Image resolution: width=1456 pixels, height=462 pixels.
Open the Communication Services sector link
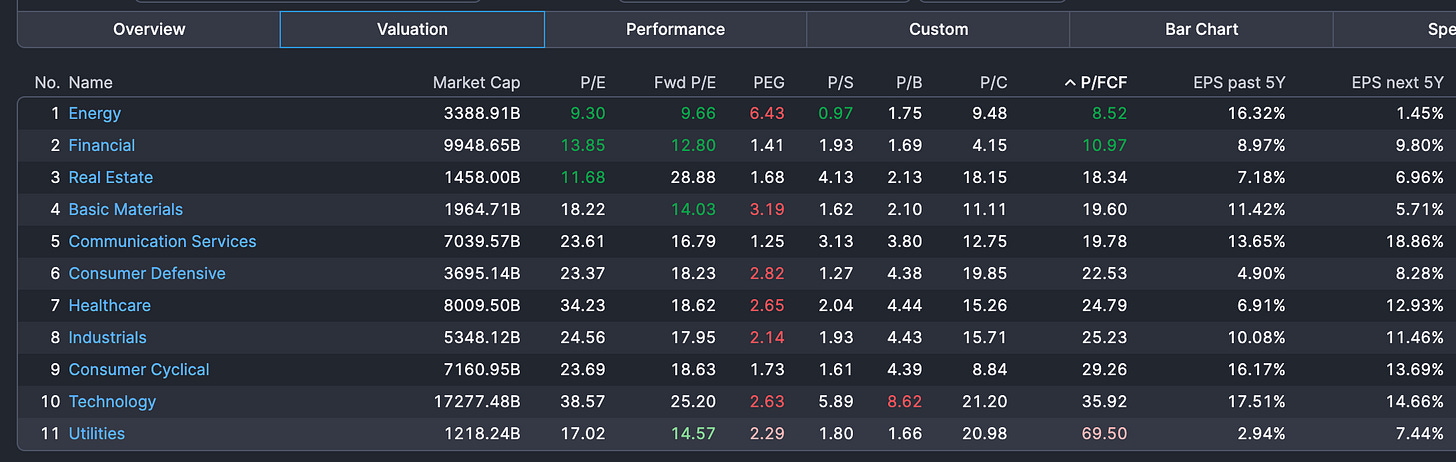pyautogui.click(x=162, y=241)
